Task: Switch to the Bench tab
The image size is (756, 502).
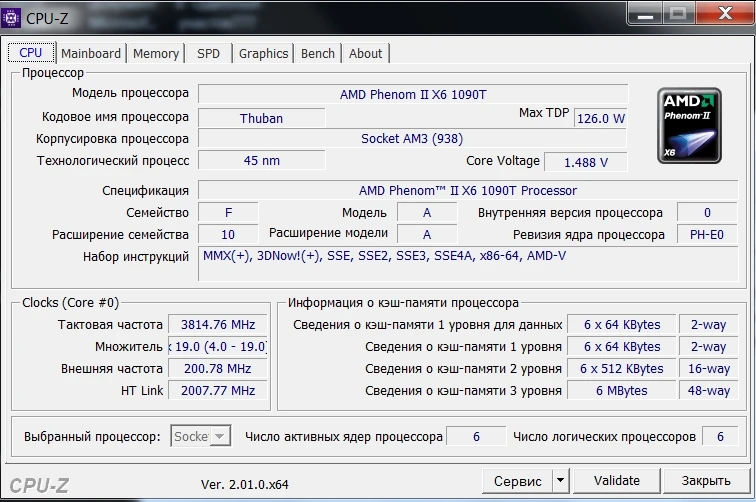Action: [x=318, y=54]
